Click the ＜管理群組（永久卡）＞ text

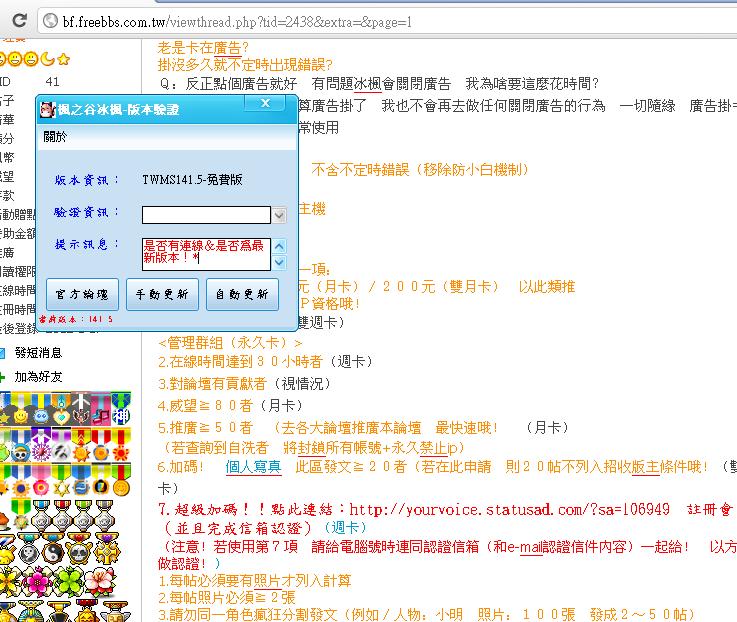pyautogui.click(x=230, y=343)
